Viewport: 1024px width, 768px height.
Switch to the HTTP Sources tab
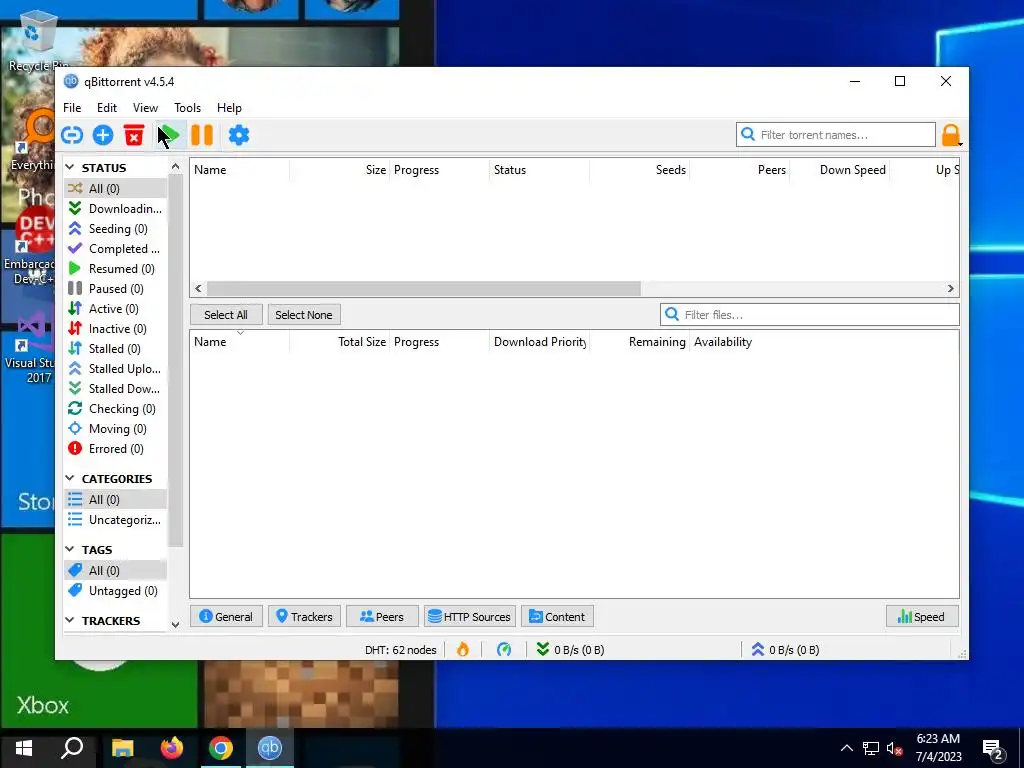pos(470,616)
